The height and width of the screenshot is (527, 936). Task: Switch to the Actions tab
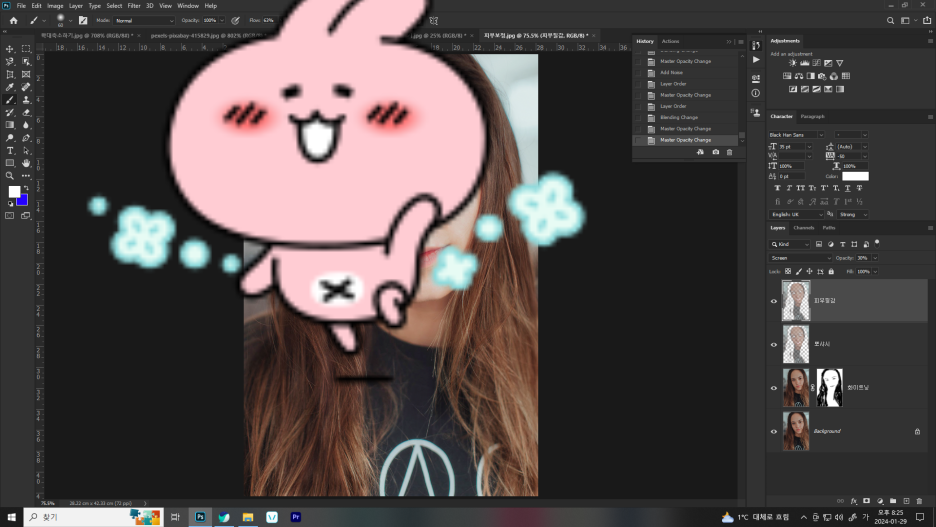pyautogui.click(x=670, y=41)
